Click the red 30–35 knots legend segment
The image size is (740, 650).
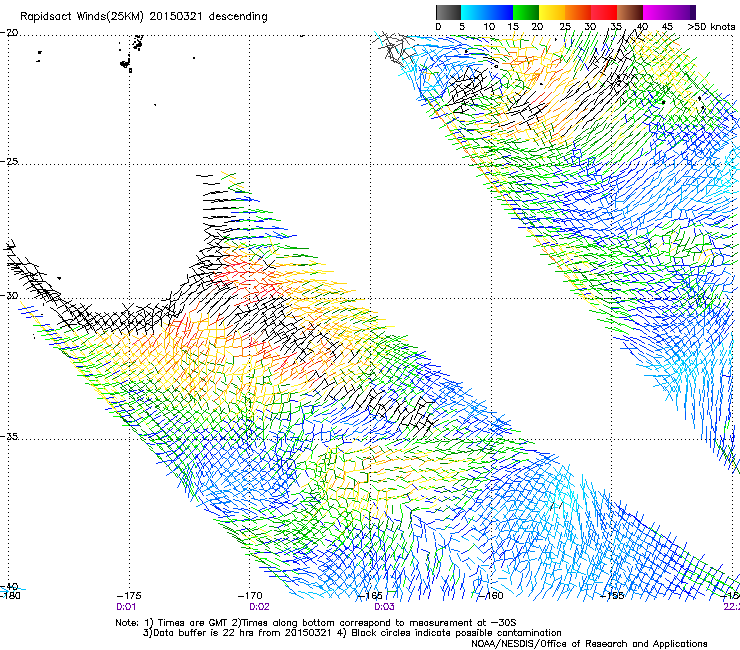(x=604, y=12)
